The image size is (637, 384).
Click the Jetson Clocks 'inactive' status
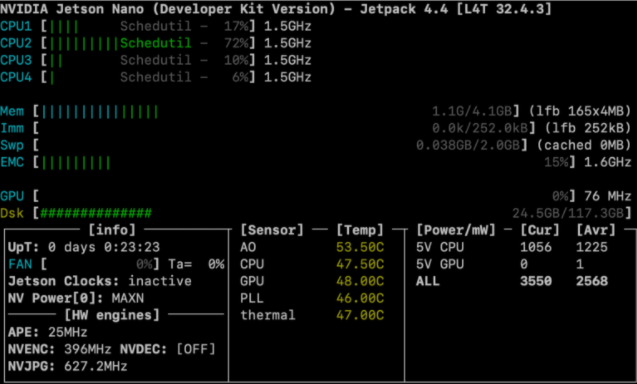click(160, 282)
